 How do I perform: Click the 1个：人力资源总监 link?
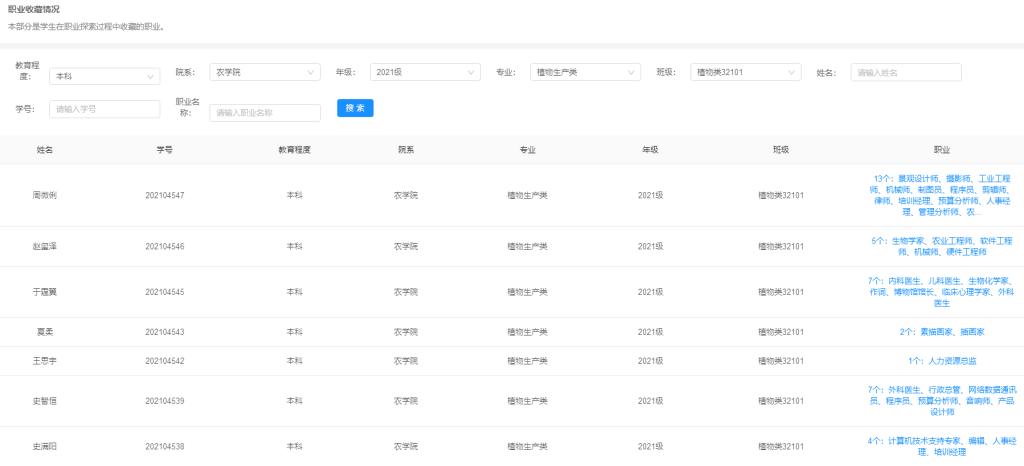coord(941,360)
